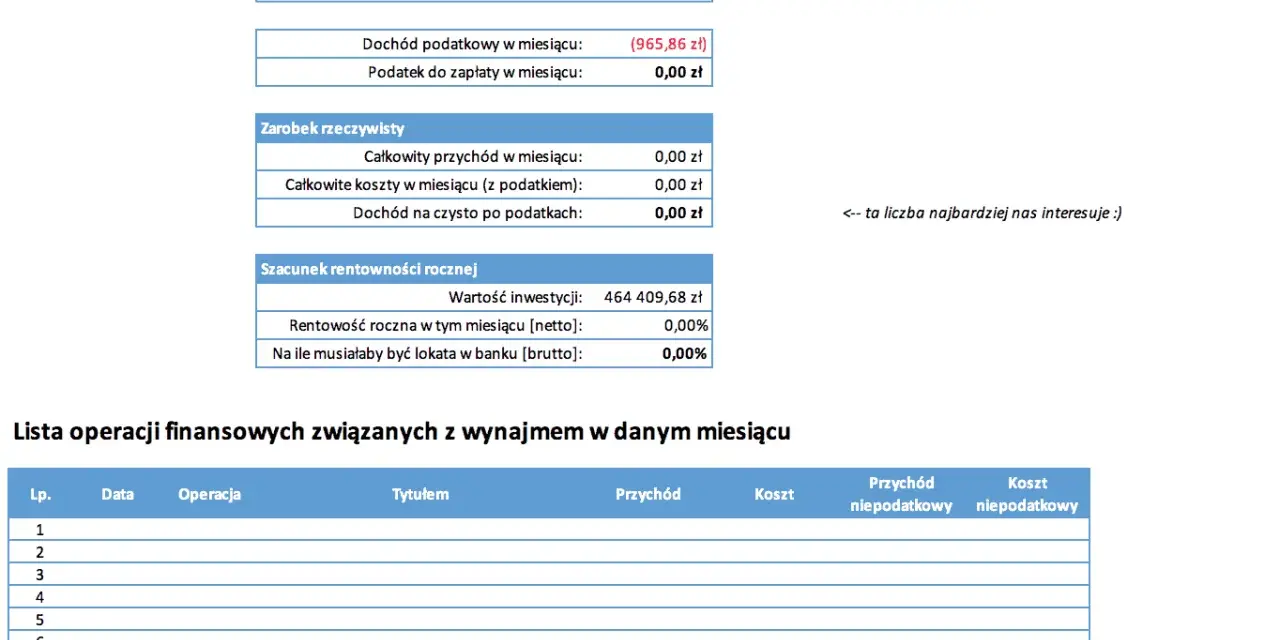Click row number 2 in the Lp. column

click(x=40, y=552)
